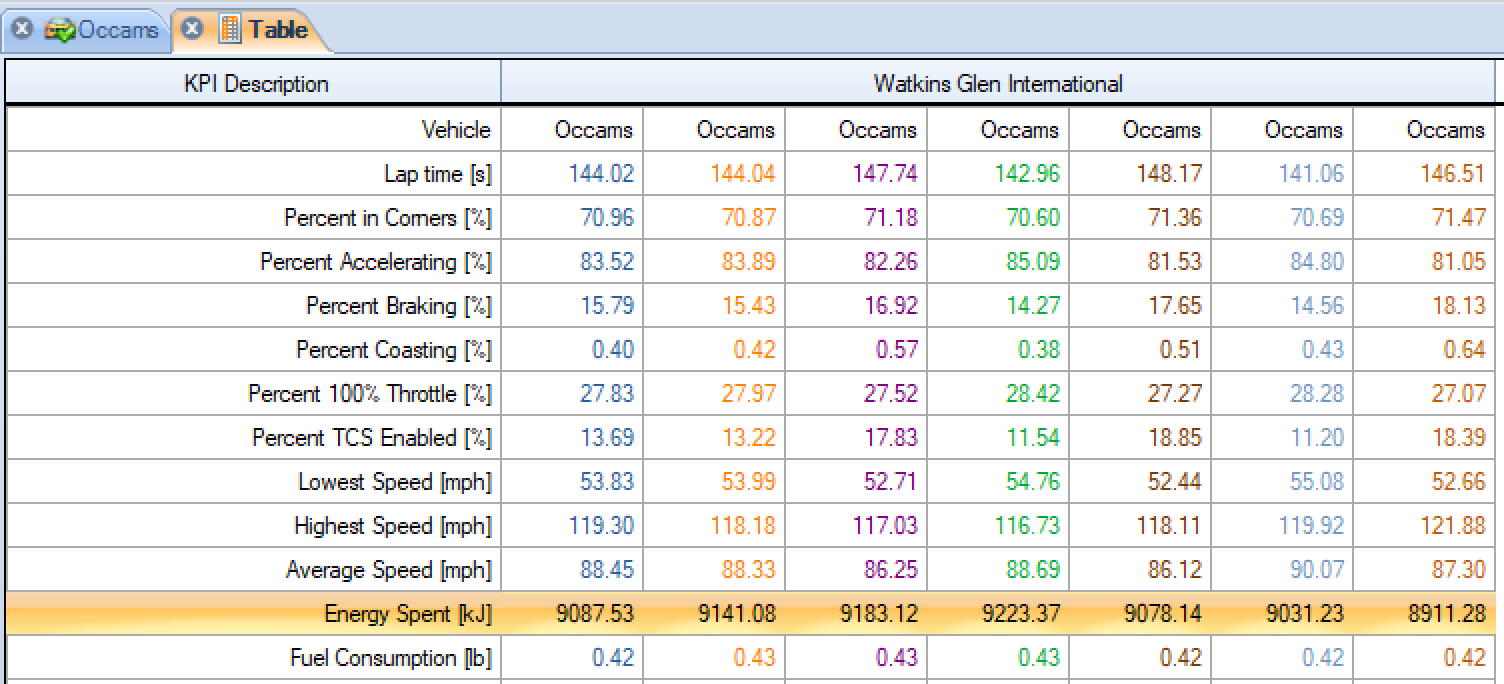Click the Watkins Glen International header
This screenshot has width=1504, height=684.
coord(997,84)
